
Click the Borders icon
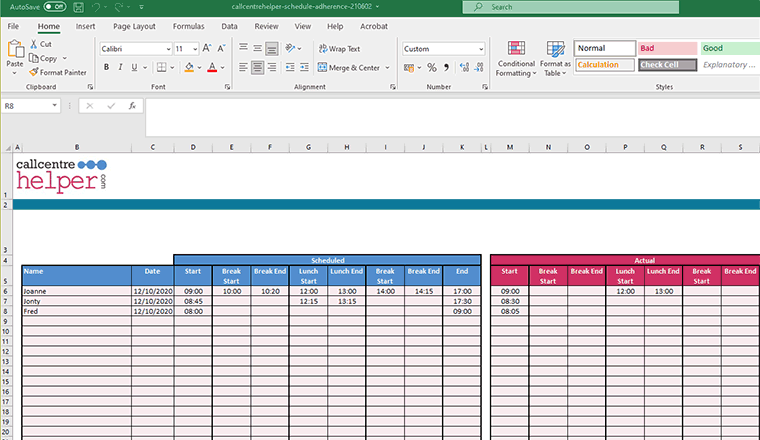click(x=161, y=67)
